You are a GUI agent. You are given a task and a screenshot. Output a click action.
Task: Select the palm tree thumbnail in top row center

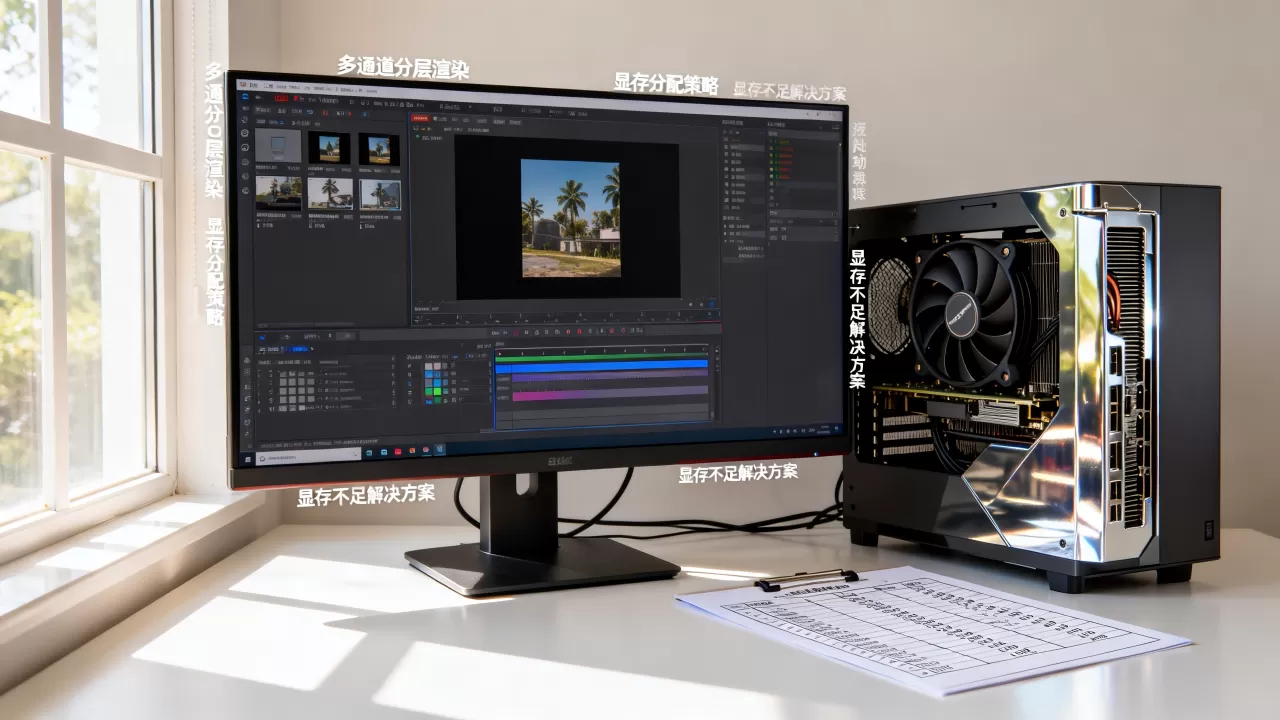coord(329,149)
